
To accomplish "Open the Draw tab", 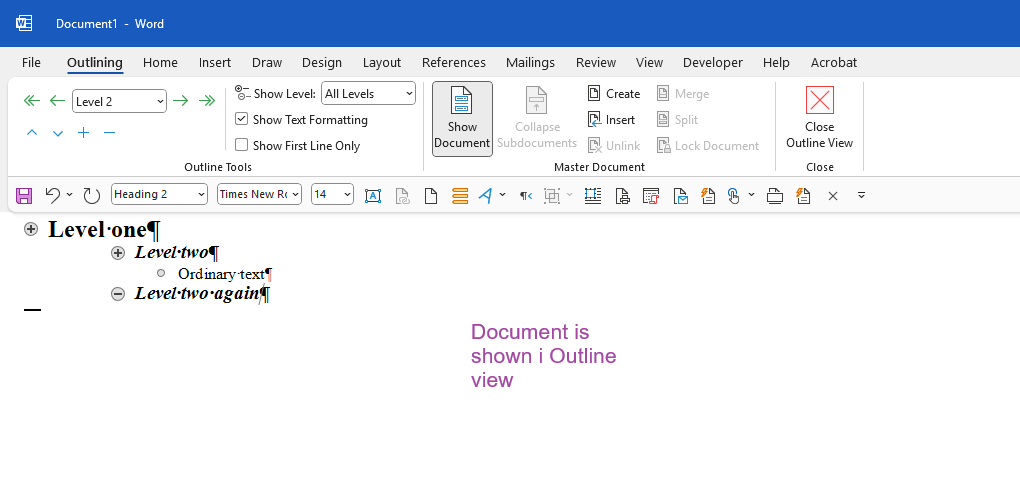I will click(x=267, y=62).
